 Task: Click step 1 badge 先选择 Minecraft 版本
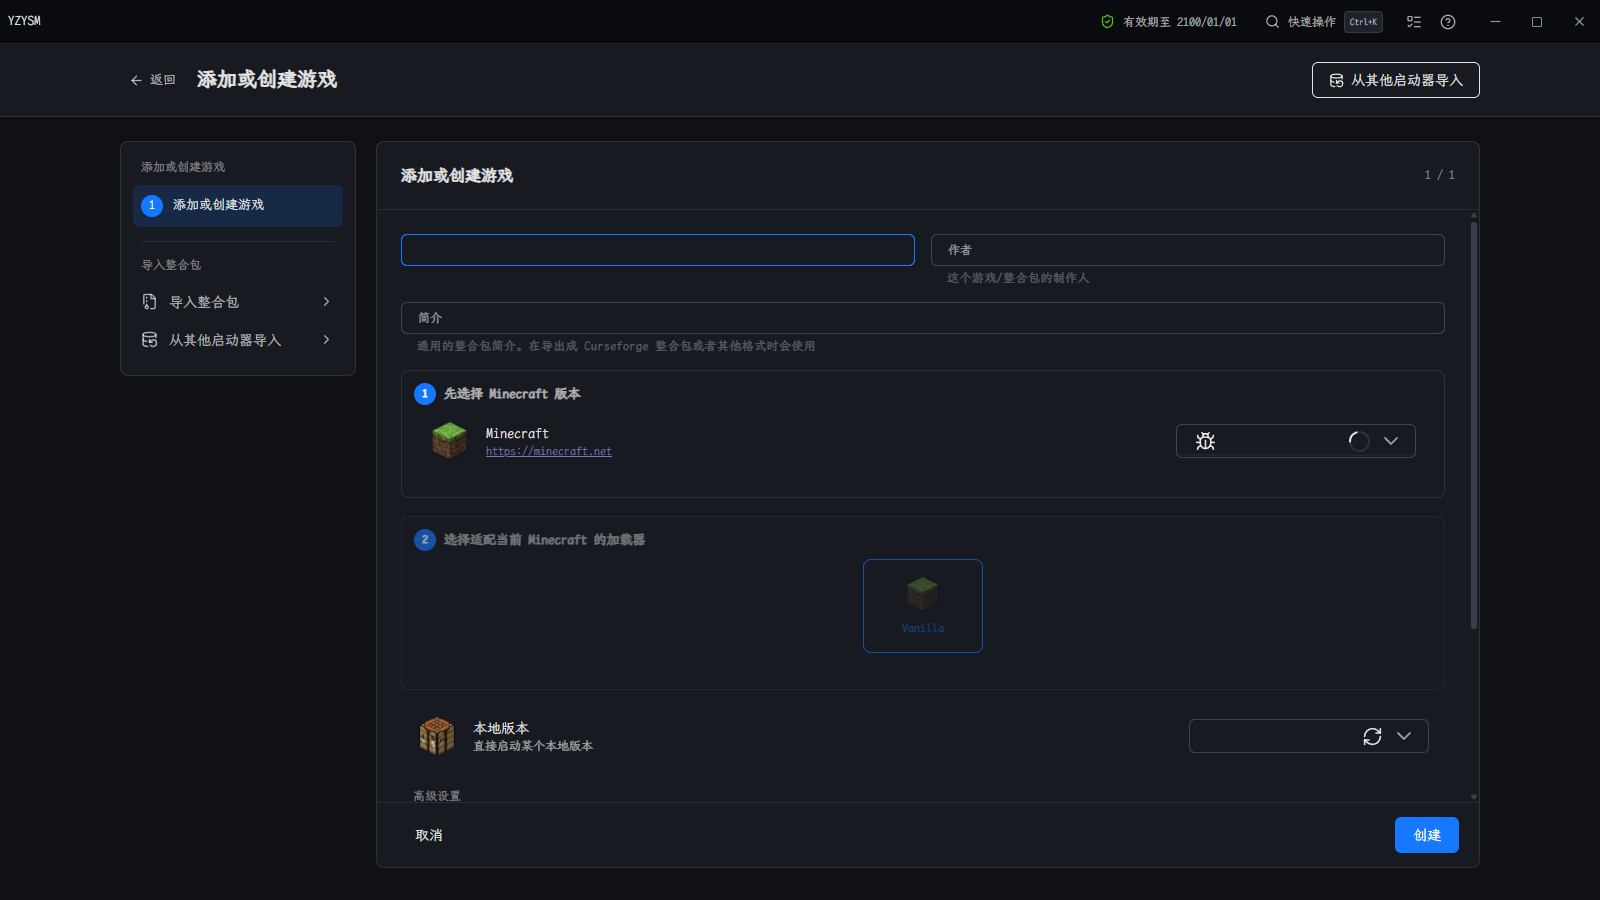click(x=425, y=394)
